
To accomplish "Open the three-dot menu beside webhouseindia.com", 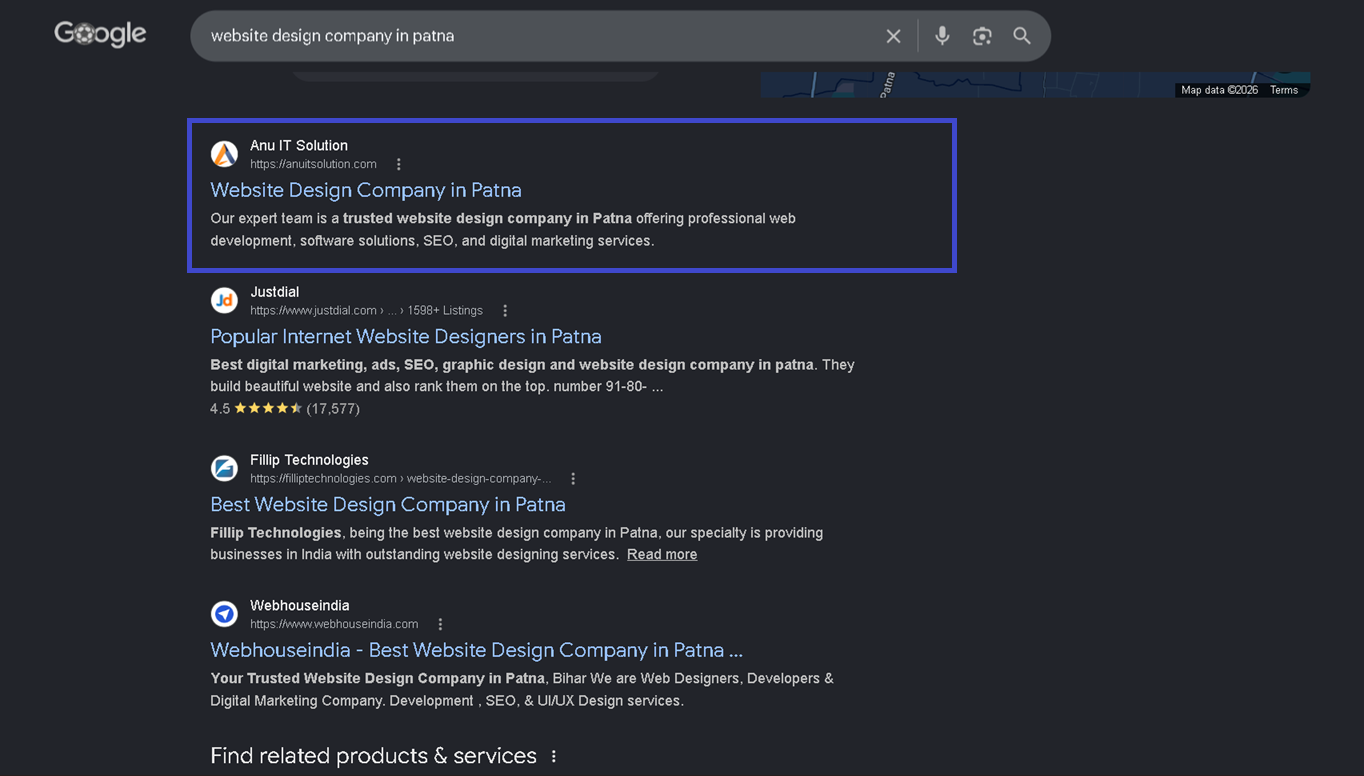I will click(440, 625).
